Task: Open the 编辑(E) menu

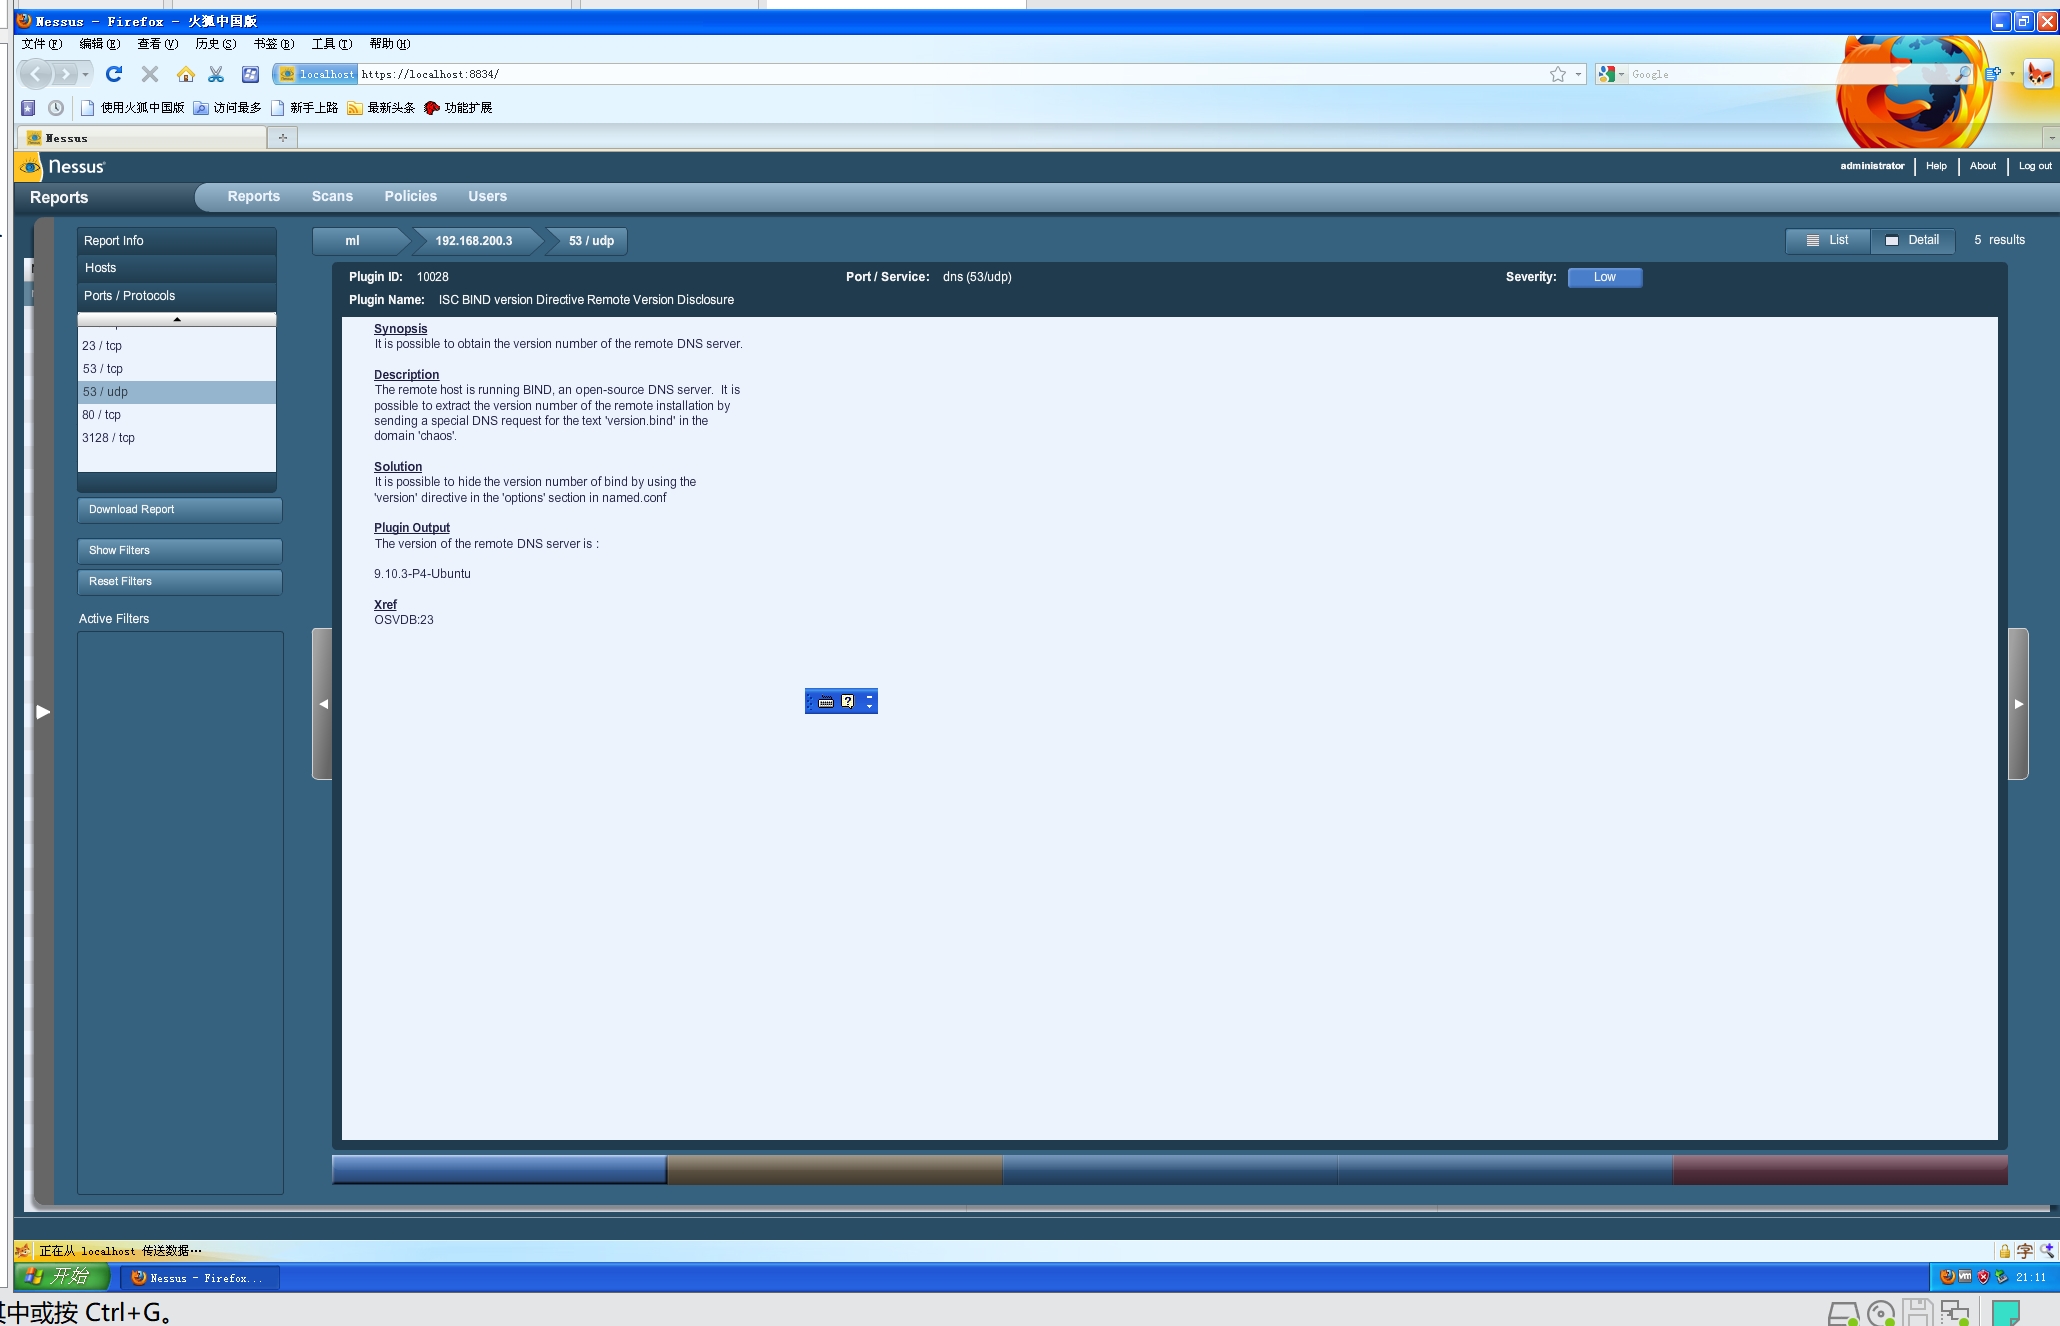Action: click(100, 44)
